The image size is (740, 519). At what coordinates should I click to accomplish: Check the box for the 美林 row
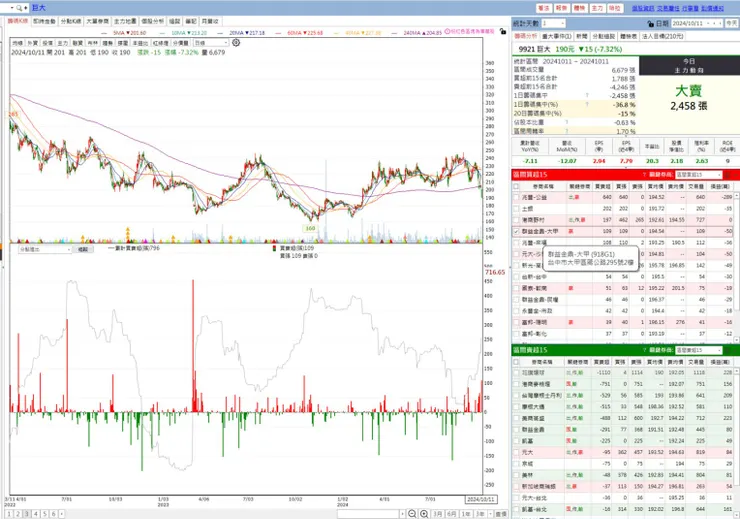[x=516, y=475]
